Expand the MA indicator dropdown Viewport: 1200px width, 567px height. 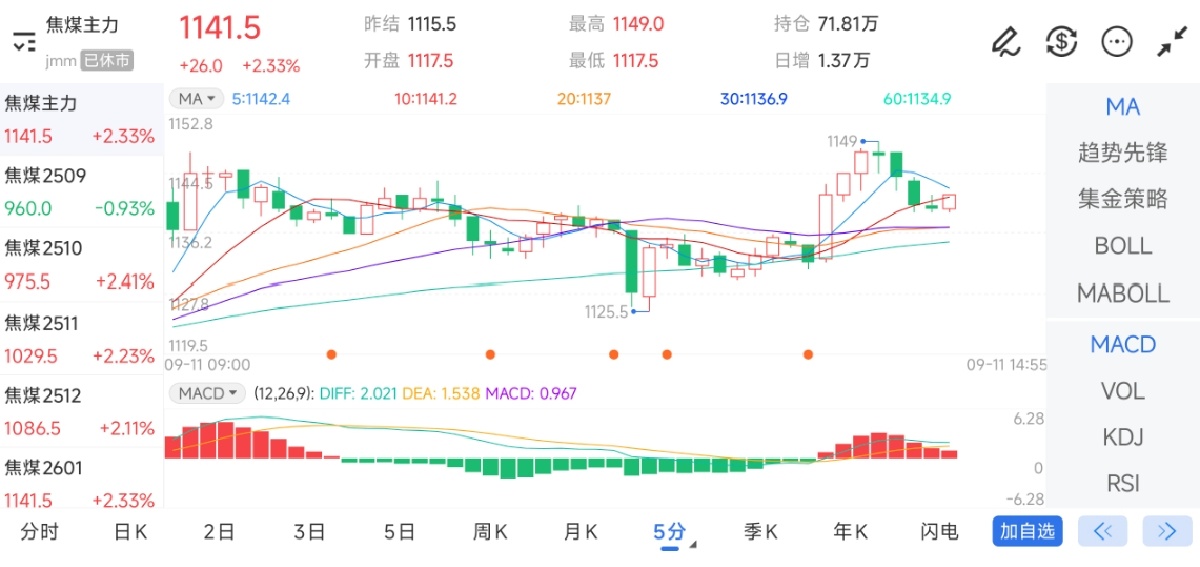click(196, 99)
